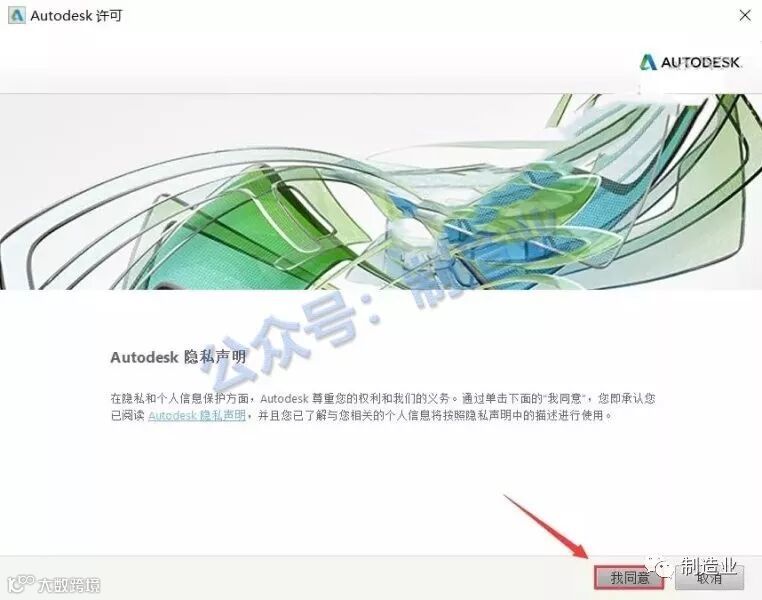Close the Autodesk 许可 dialog window
Viewport: 762px width, 600px height.
(x=745, y=16)
